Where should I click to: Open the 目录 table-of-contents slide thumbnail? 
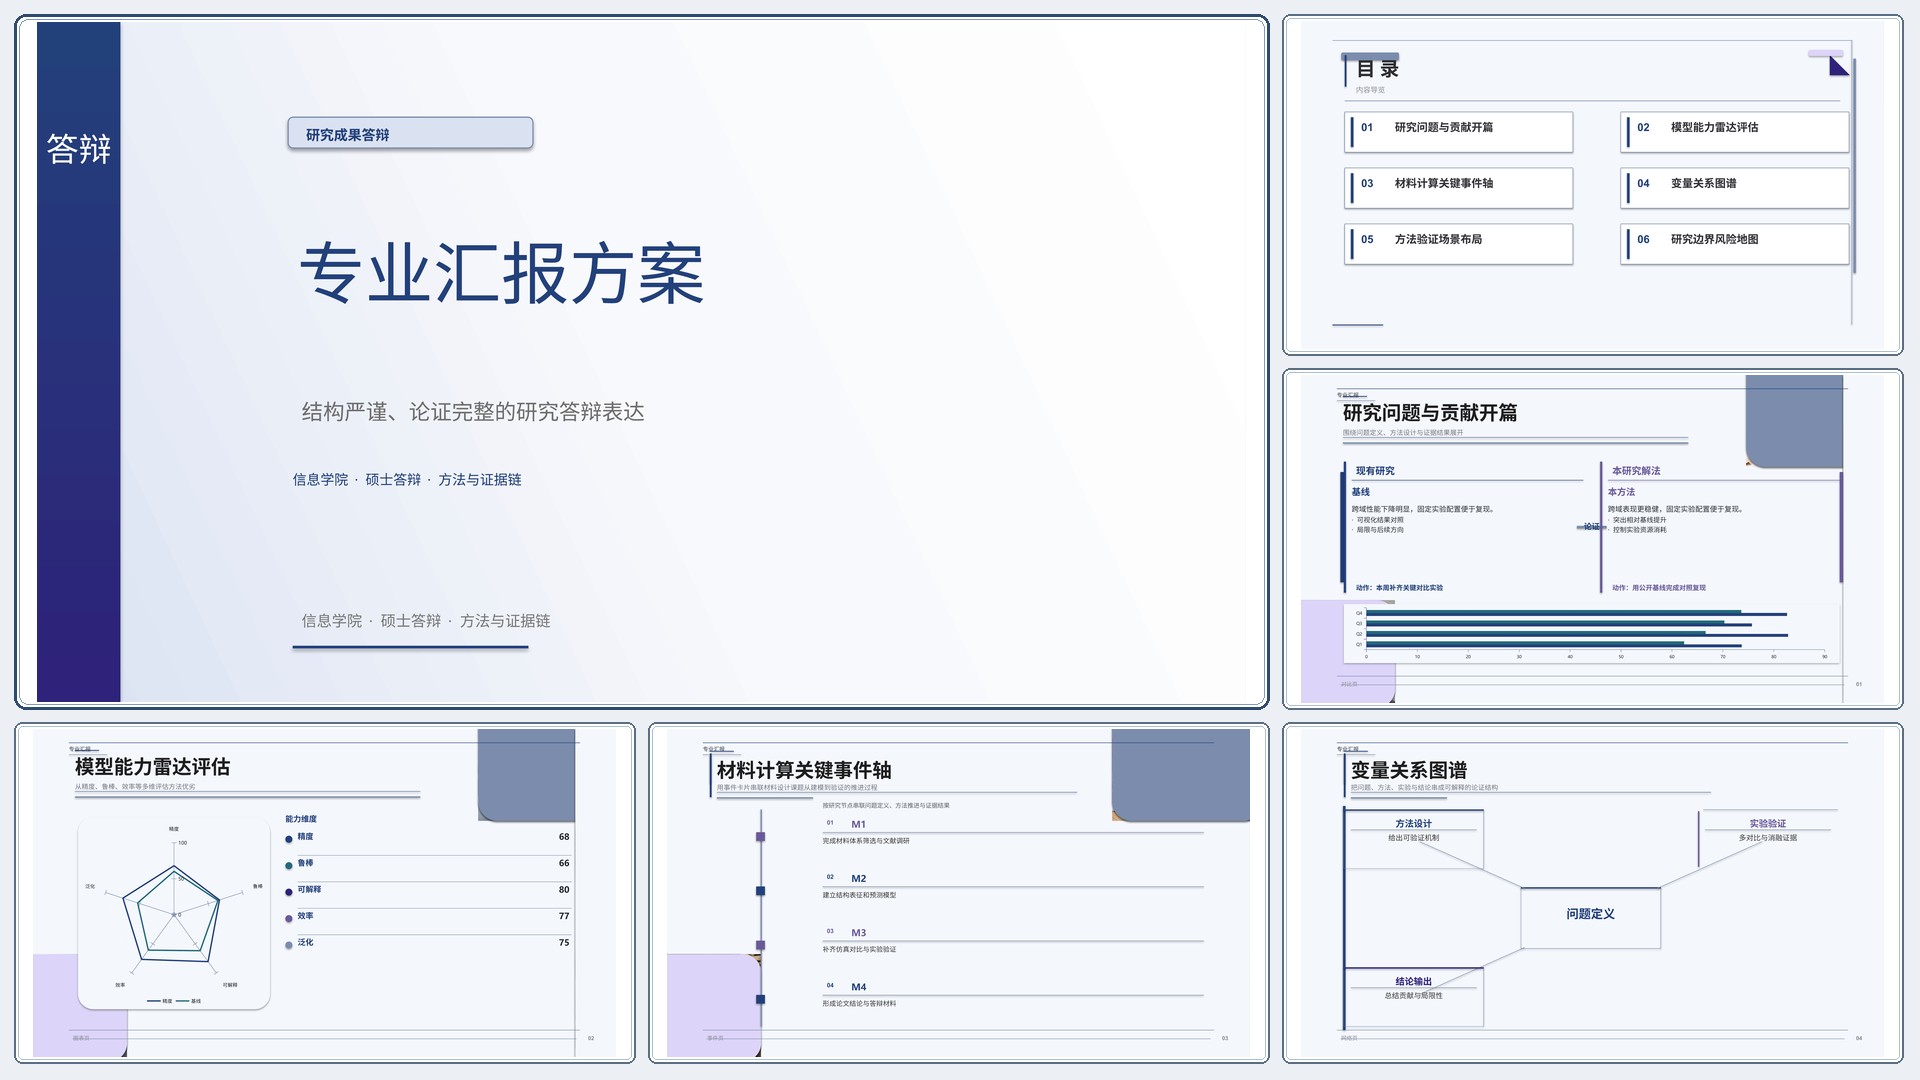[1592, 185]
